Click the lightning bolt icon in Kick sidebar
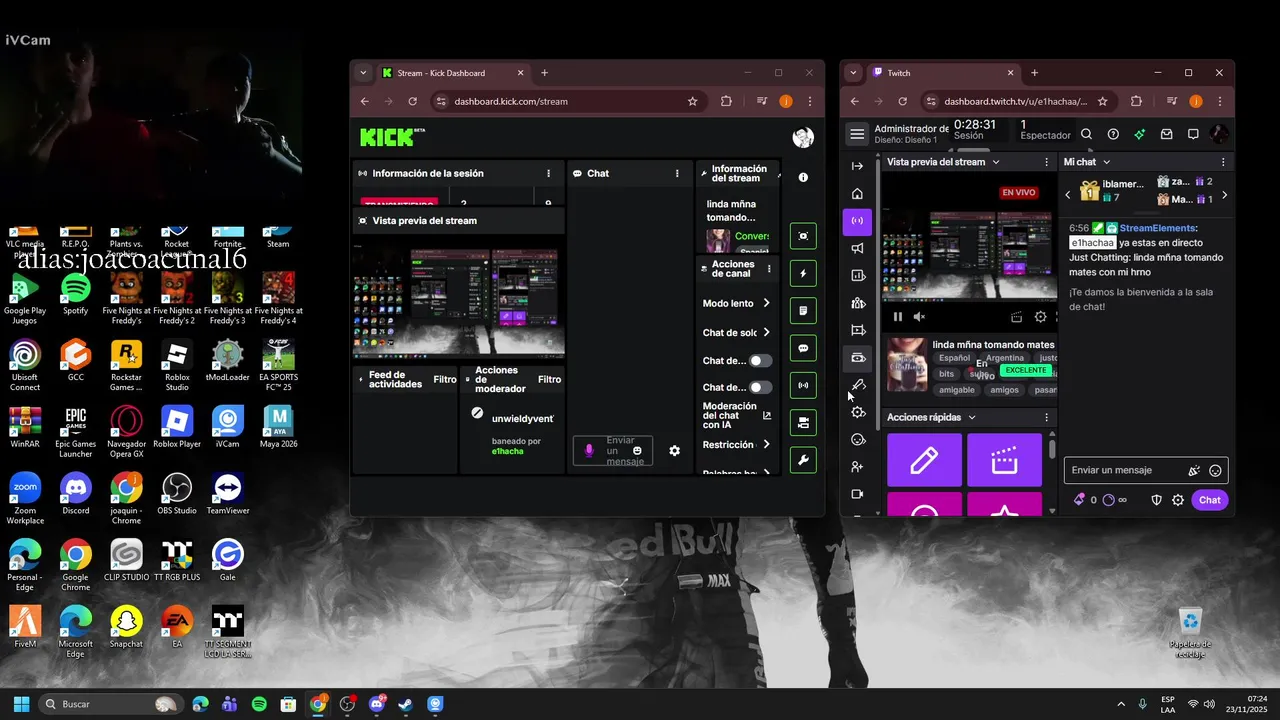This screenshot has width=1280, height=720. point(803,274)
